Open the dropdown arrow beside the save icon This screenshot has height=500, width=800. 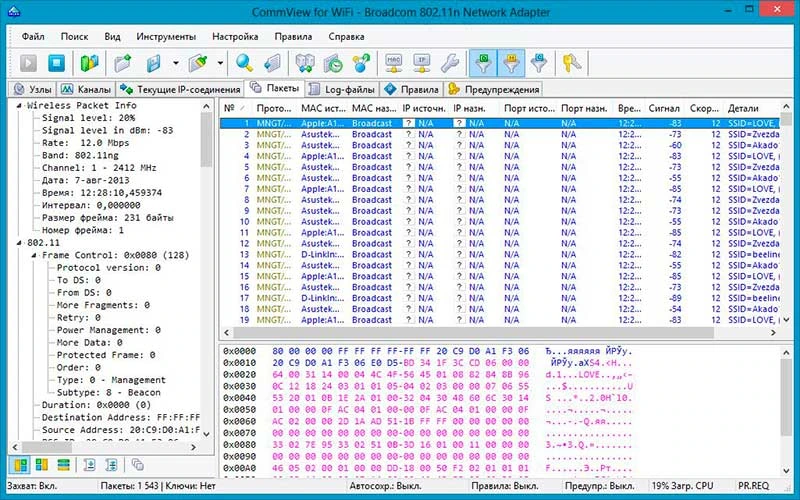176,63
